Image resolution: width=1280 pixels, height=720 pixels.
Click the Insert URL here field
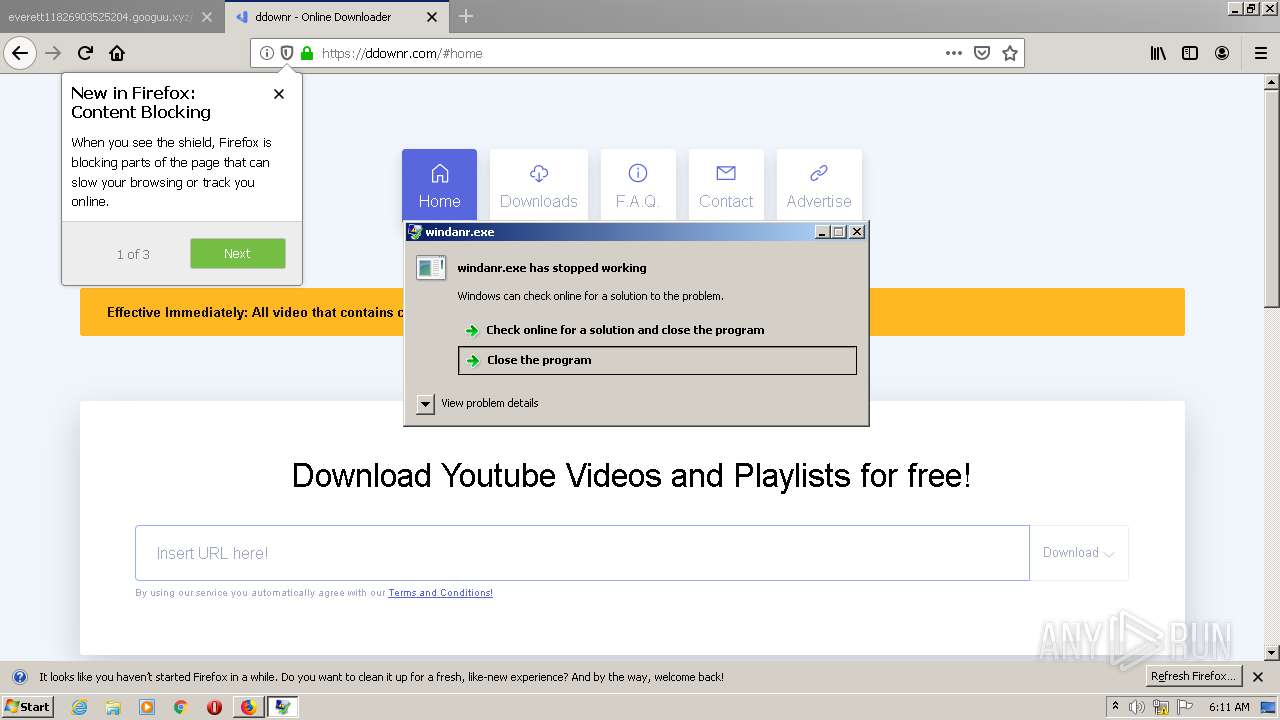pos(582,553)
